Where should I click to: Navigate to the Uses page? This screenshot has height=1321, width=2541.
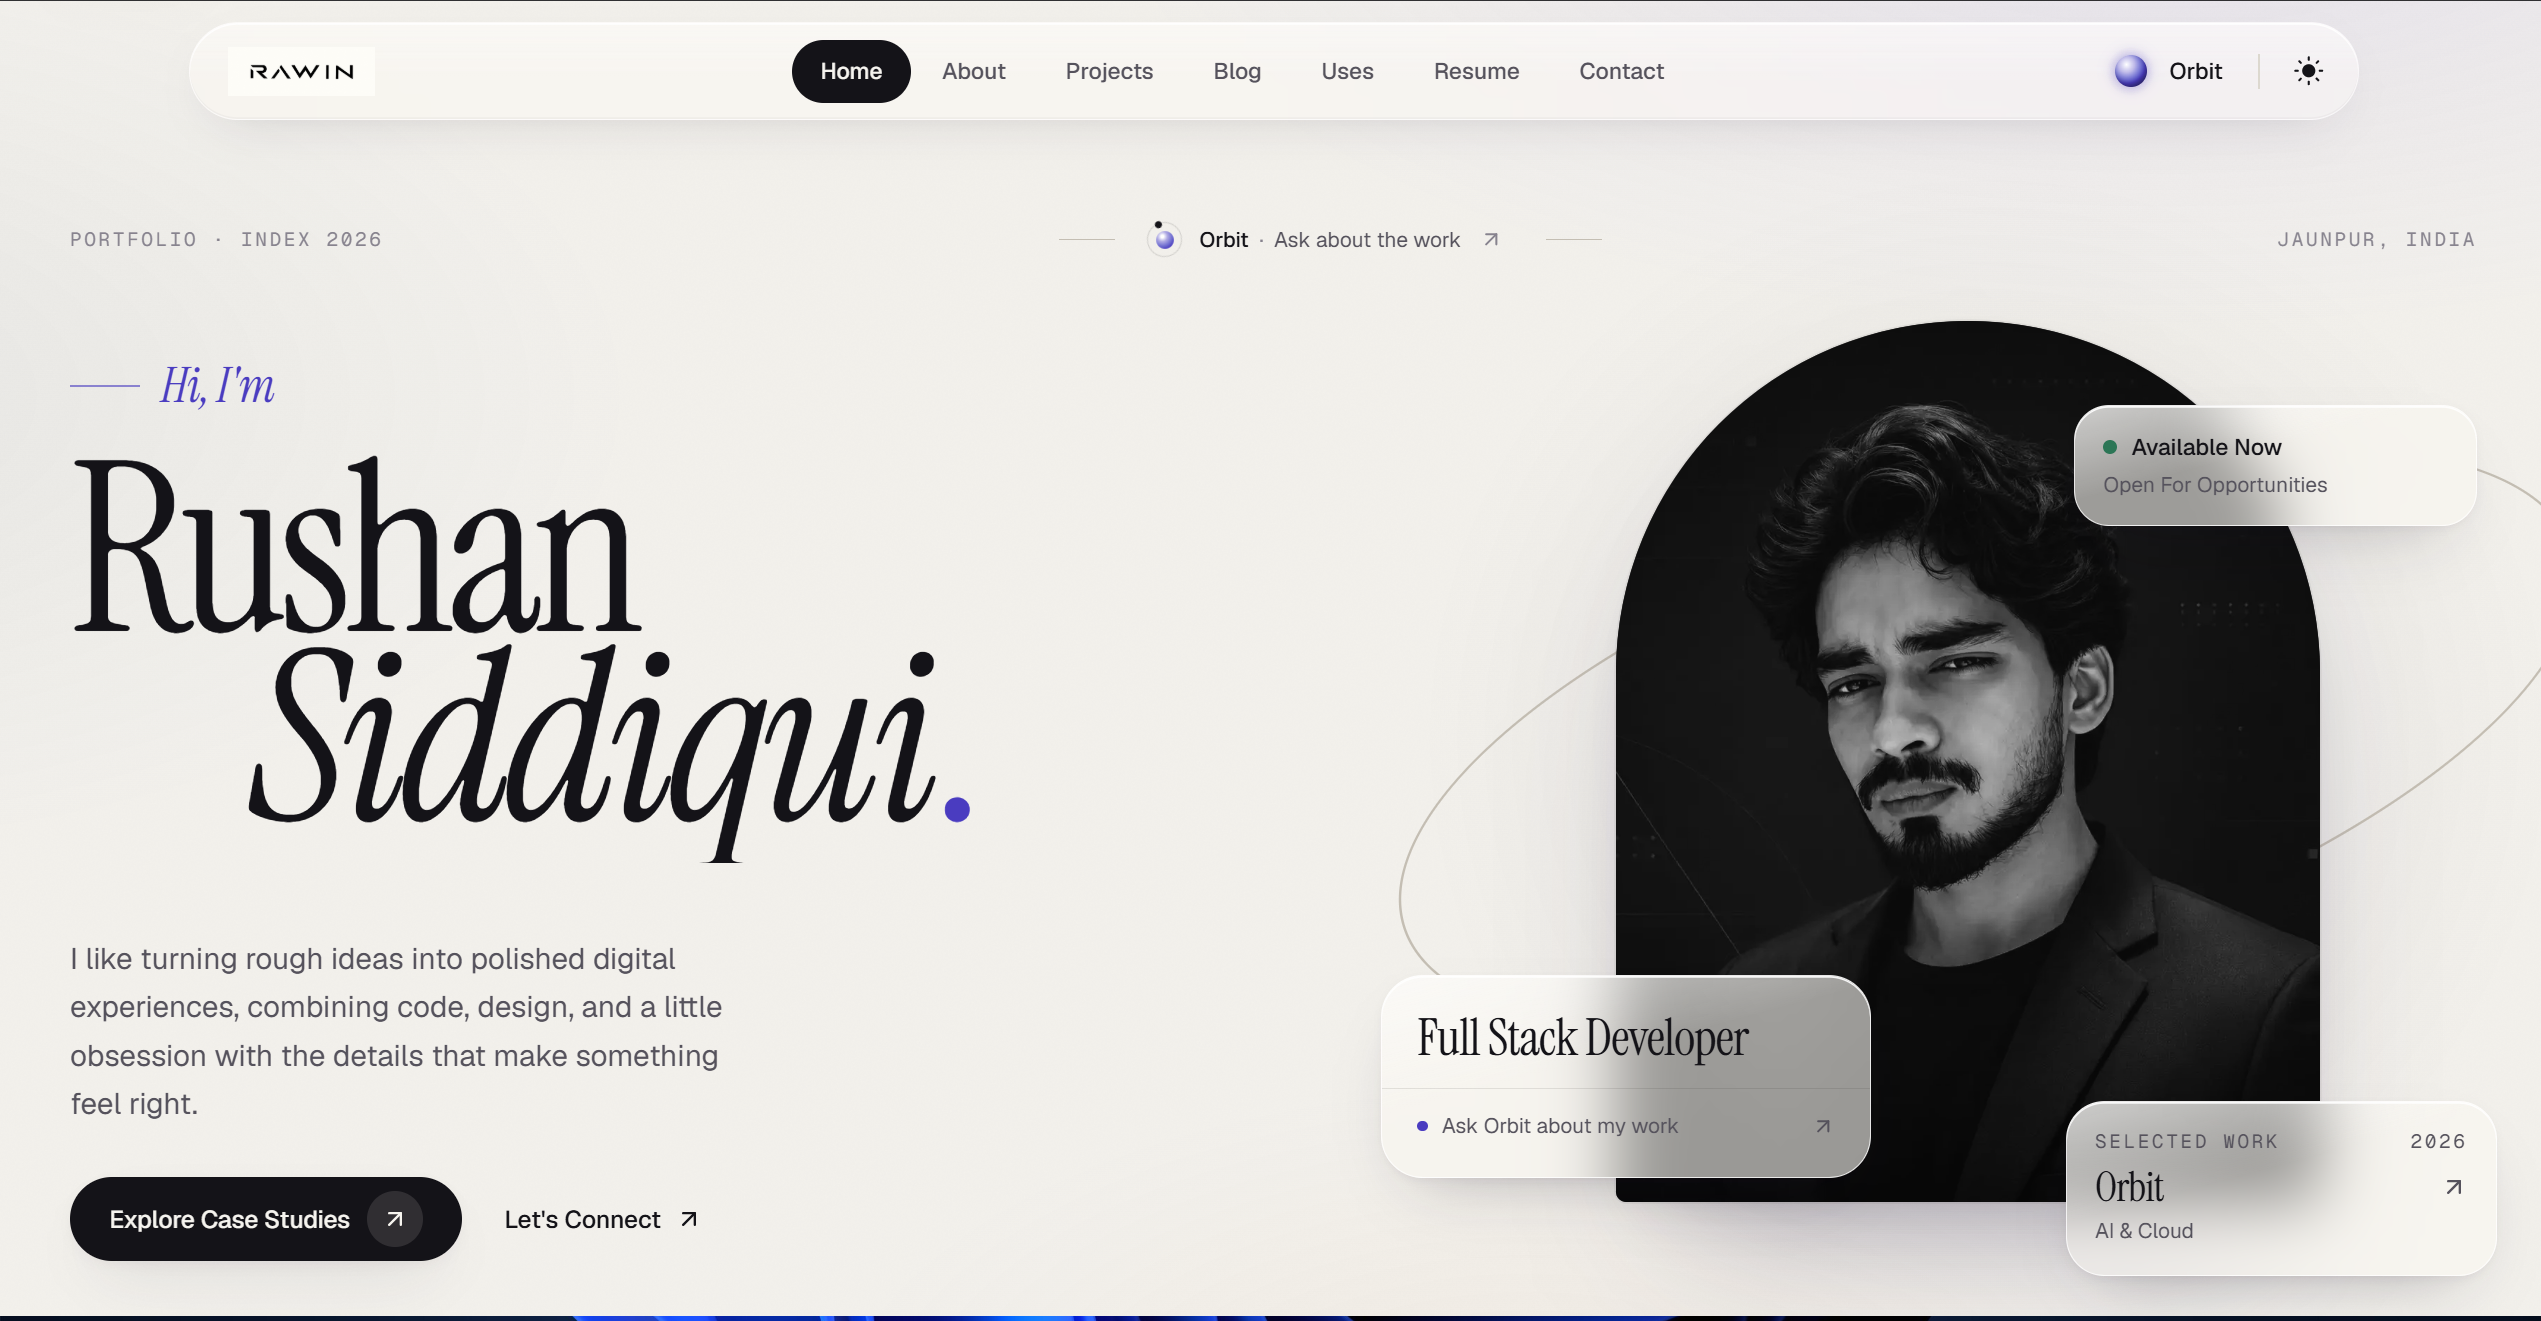pyautogui.click(x=1347, y=71)
